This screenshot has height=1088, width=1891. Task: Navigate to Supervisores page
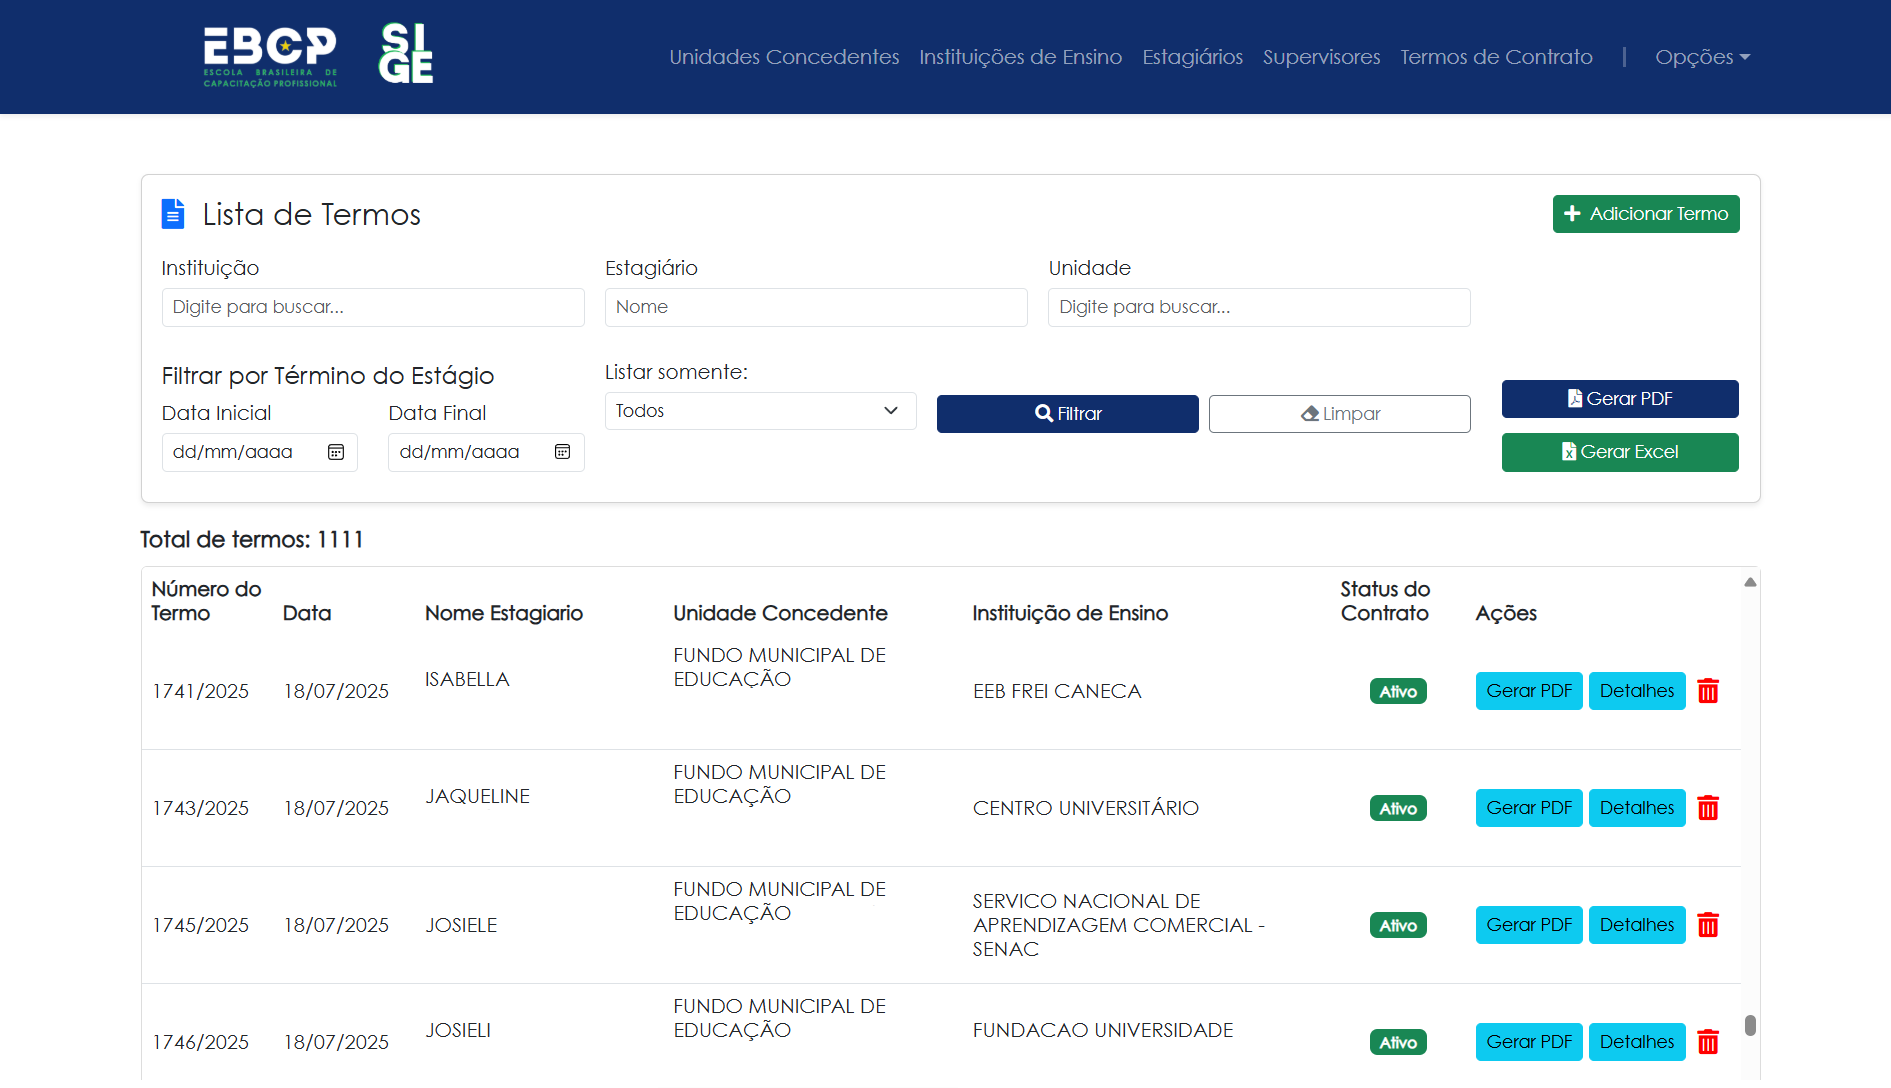[x=1321, y=57]
